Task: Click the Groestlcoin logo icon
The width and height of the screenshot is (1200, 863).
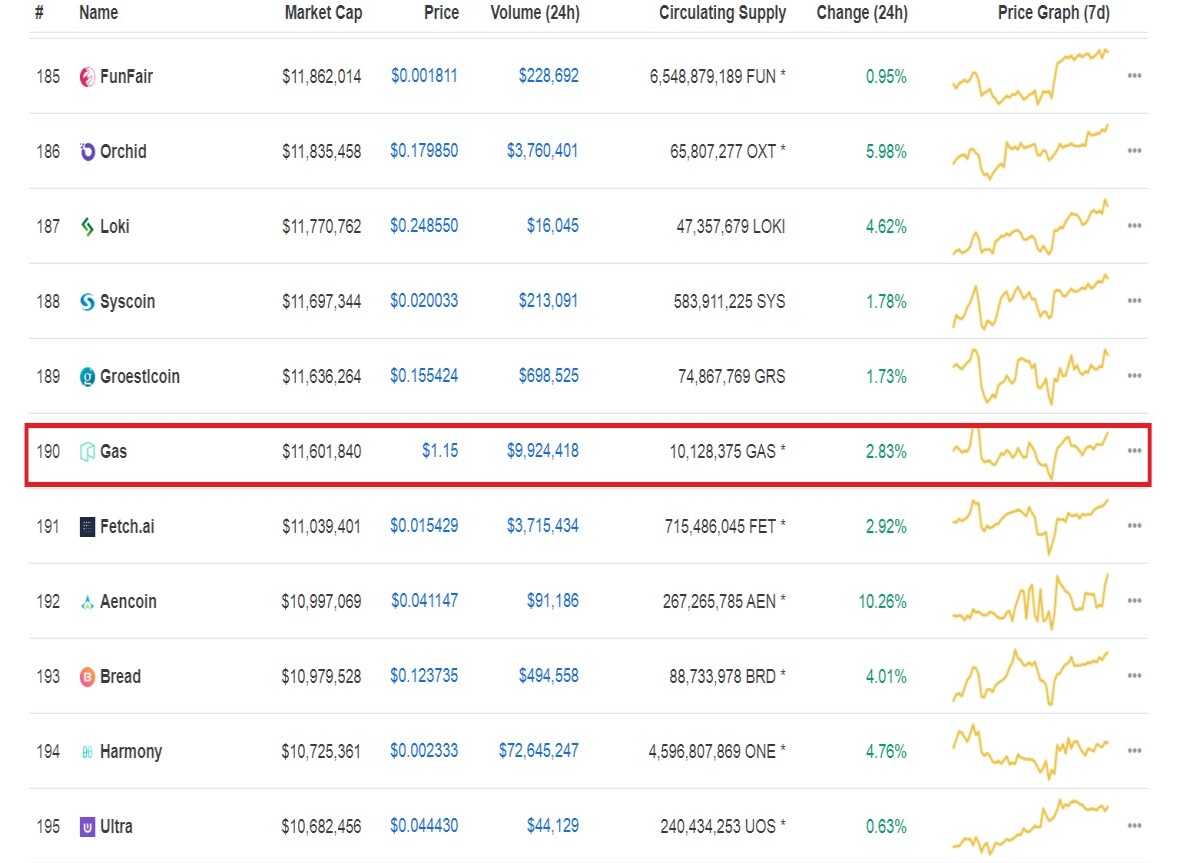Action: [87, 376]
